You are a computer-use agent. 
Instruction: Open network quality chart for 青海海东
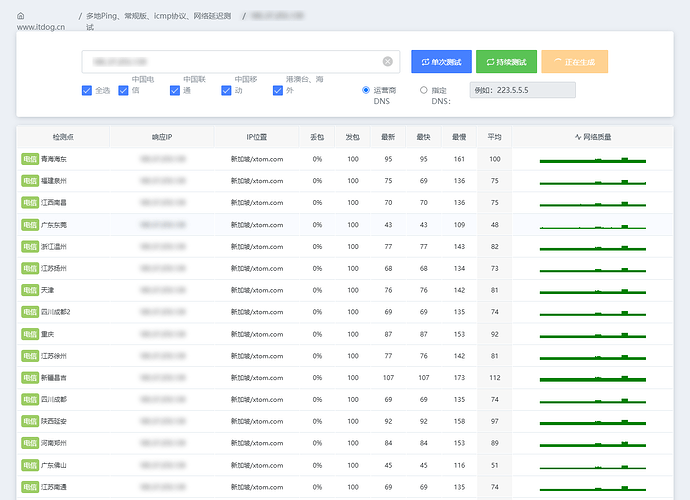tap(593, 160)
